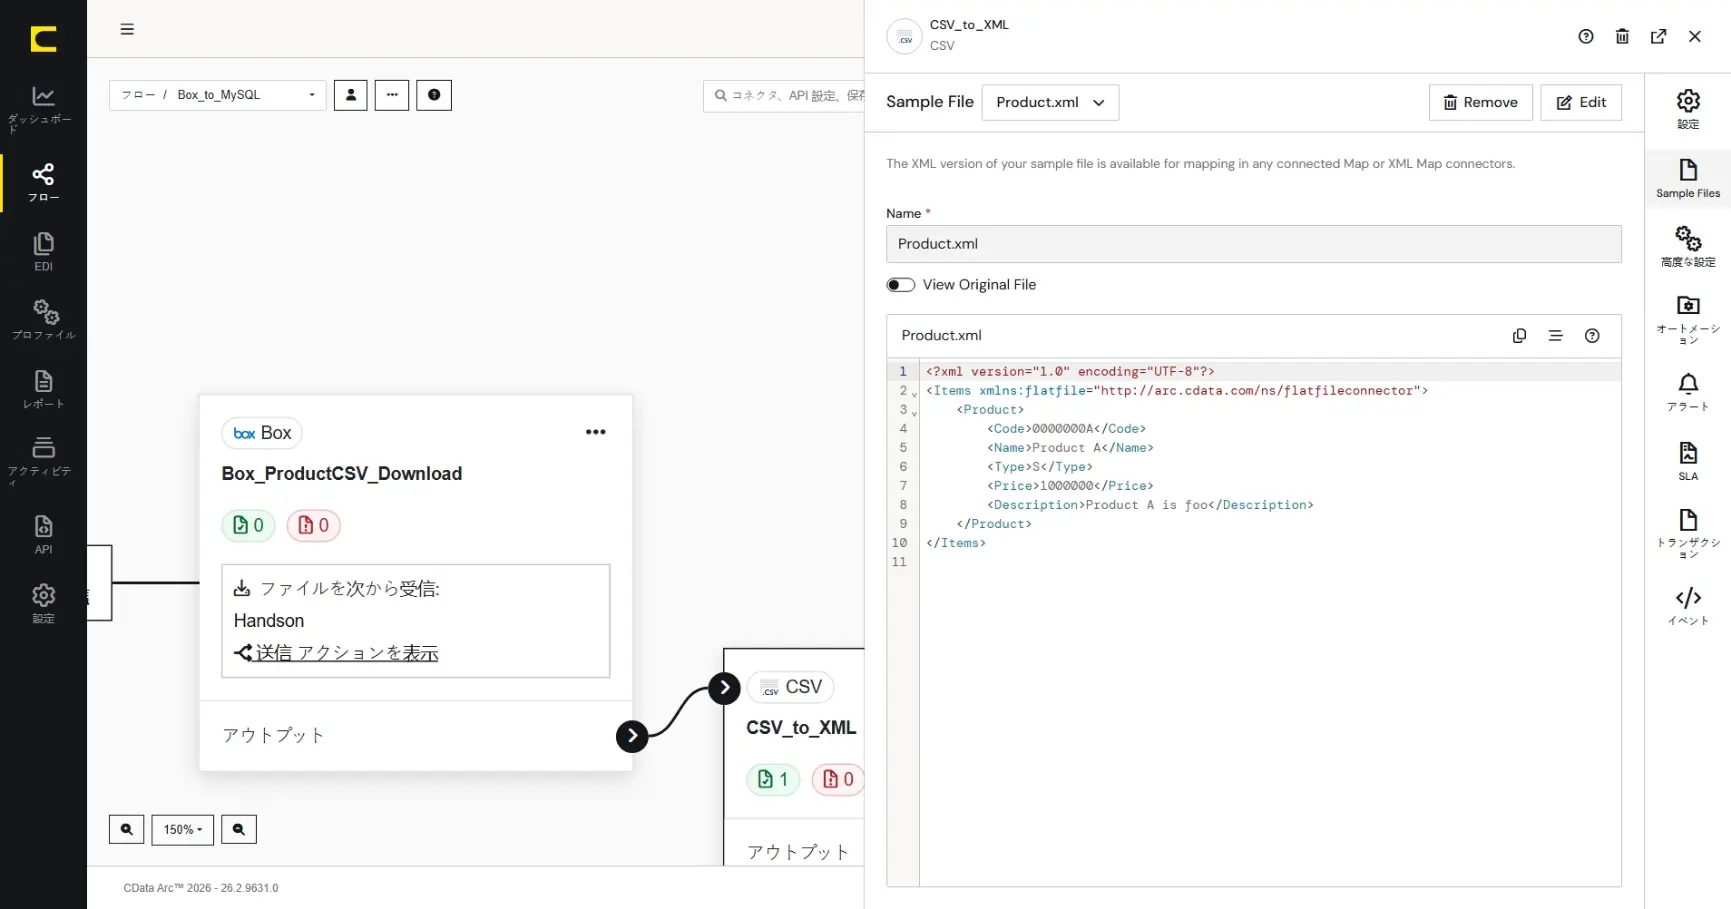Viewport: 1731px width, 909px height.
Task: Click the Code element on line 4
Action: click(1066, 429)
